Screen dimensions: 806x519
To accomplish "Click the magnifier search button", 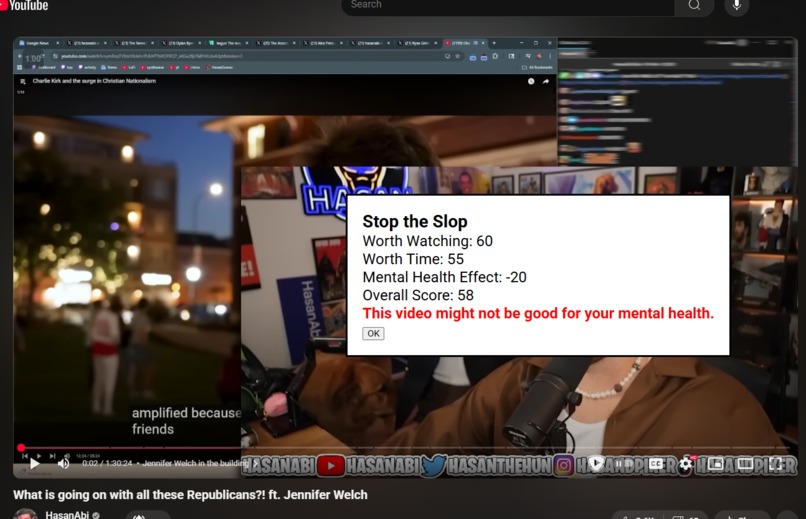I will [694, 6].
